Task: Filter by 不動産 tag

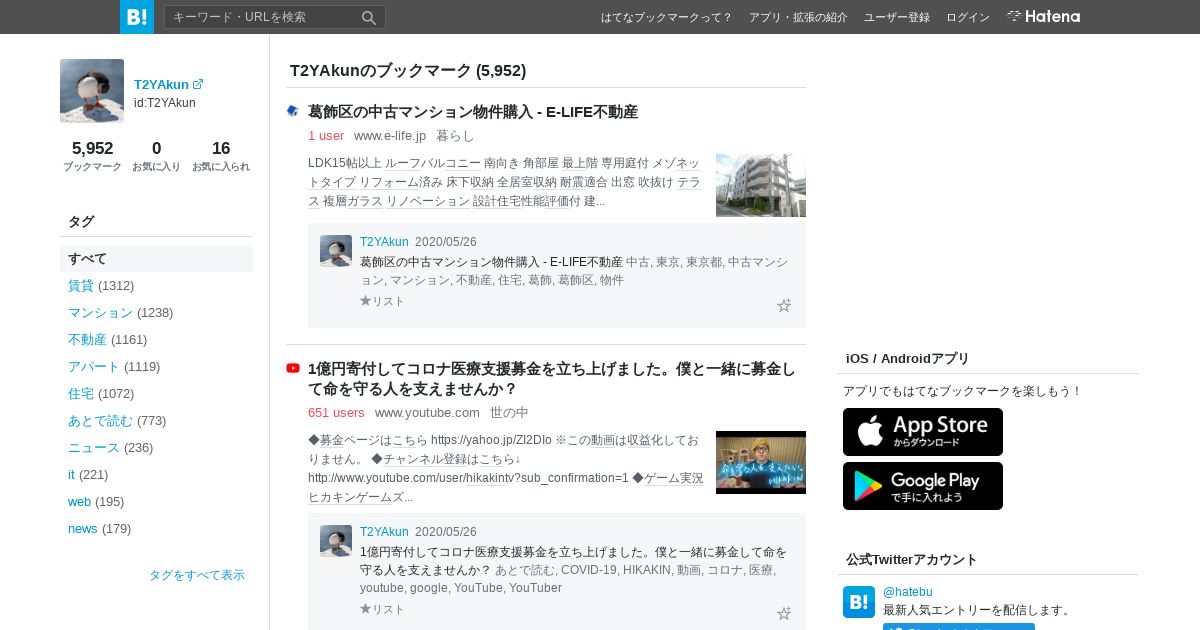Action: coord(87,339)
